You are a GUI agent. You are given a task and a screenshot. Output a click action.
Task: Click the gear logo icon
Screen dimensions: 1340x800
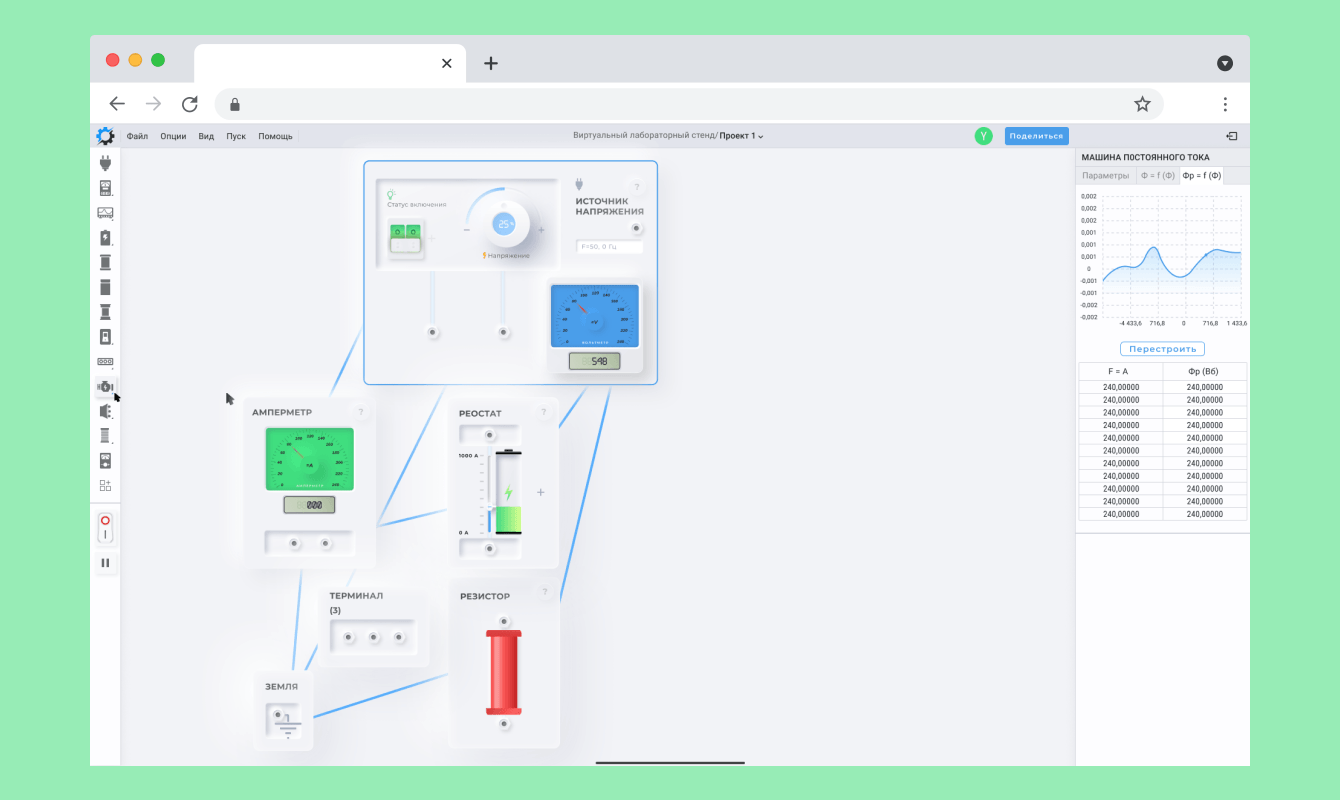tap(105, 136)
